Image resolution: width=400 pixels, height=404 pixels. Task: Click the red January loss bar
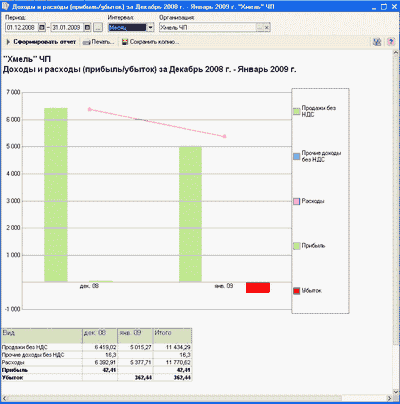coord(258,288)
